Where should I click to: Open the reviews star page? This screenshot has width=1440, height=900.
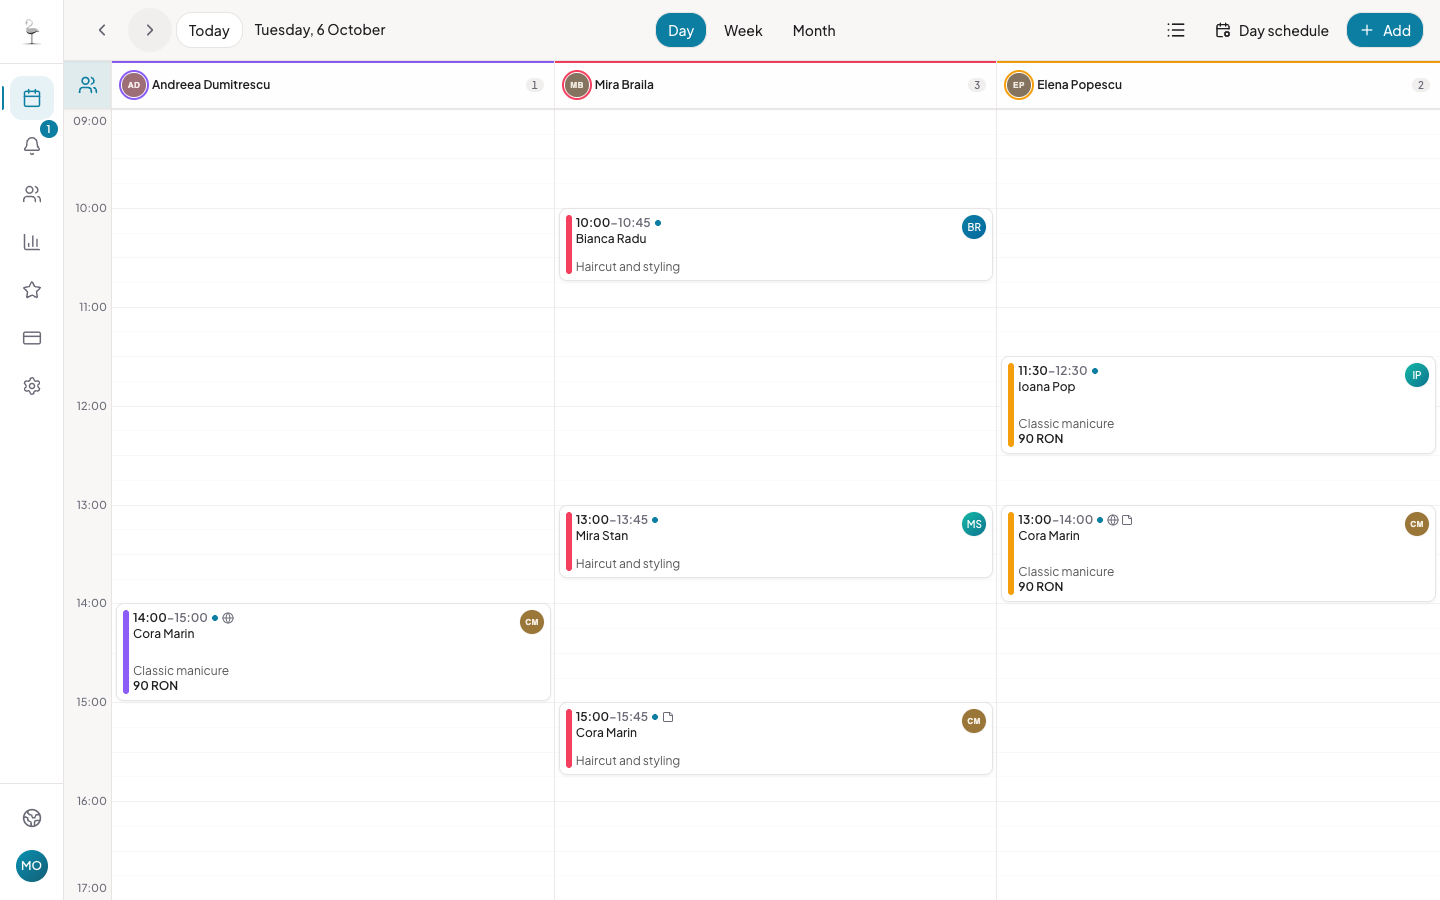pyautogui.click(x=32, y=290)
